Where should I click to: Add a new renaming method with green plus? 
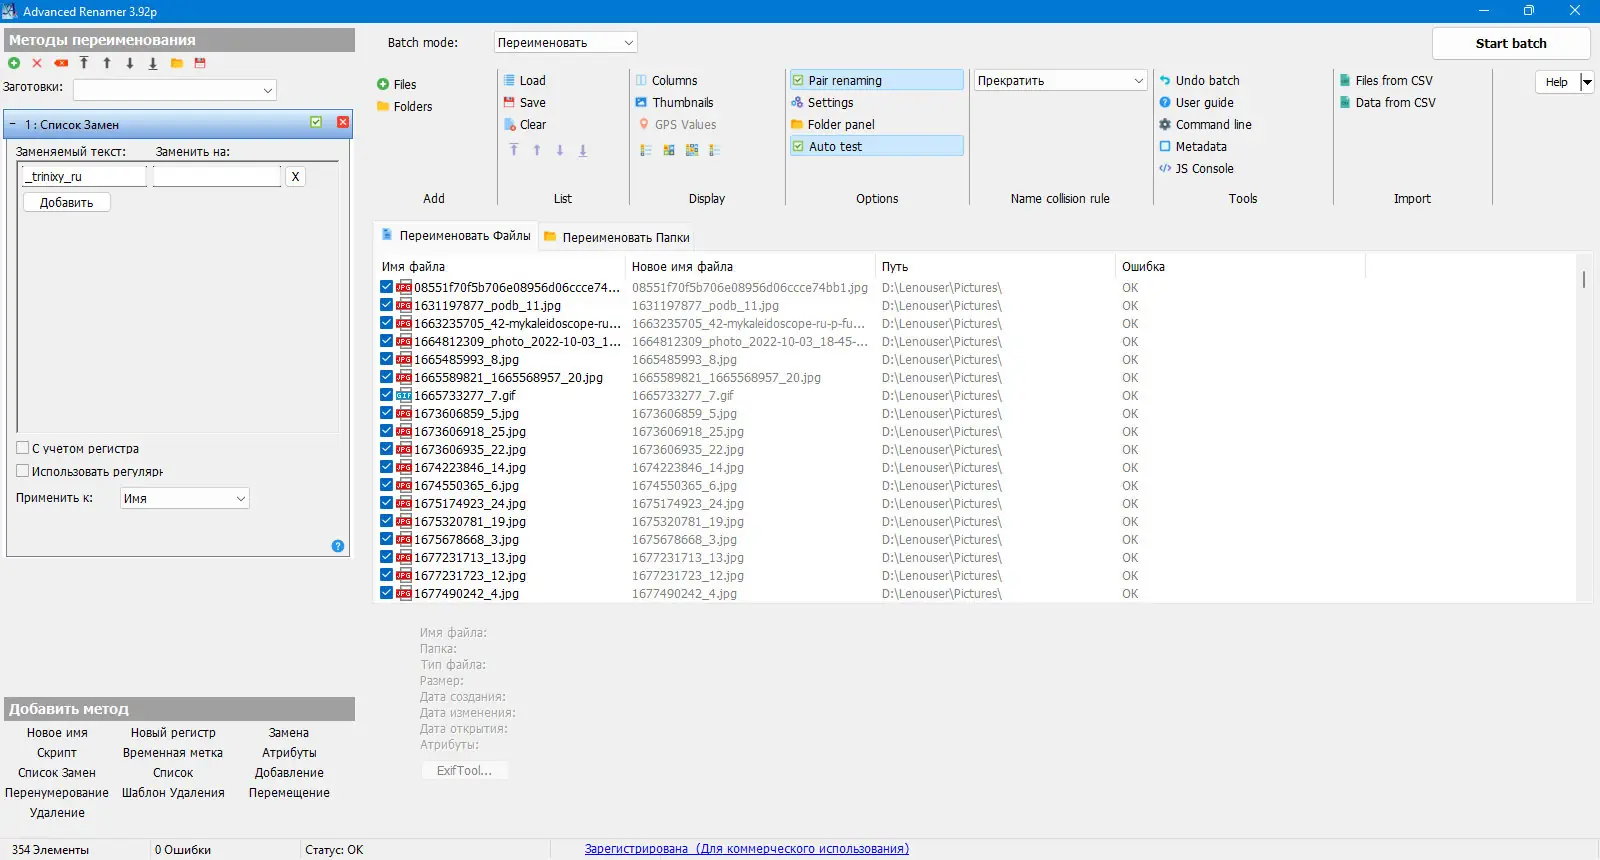[x=14, y=63]
